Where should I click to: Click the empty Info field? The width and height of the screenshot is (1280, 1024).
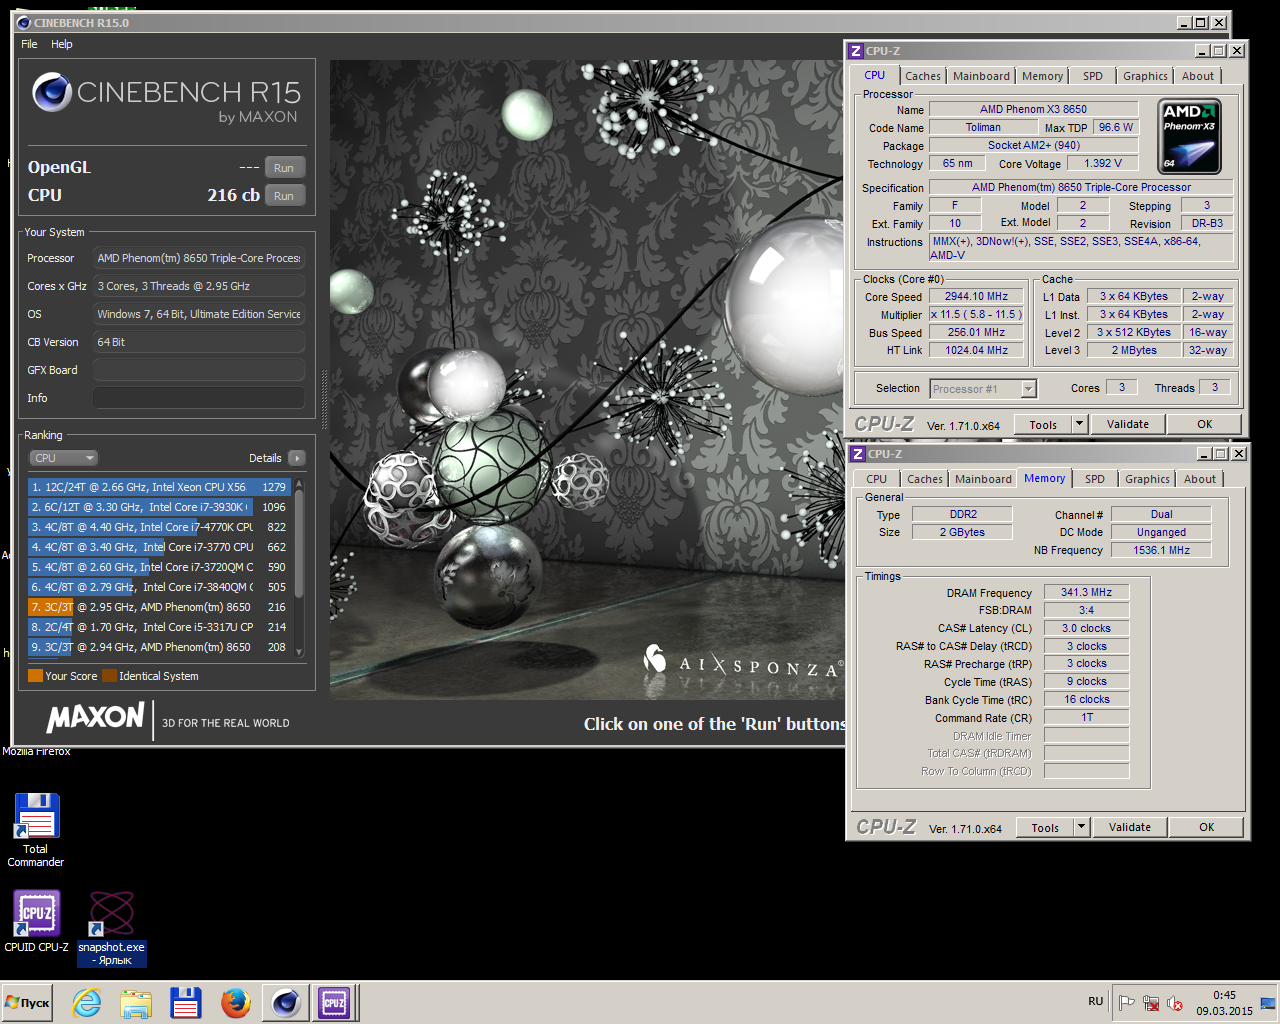(x=199, y=398)
